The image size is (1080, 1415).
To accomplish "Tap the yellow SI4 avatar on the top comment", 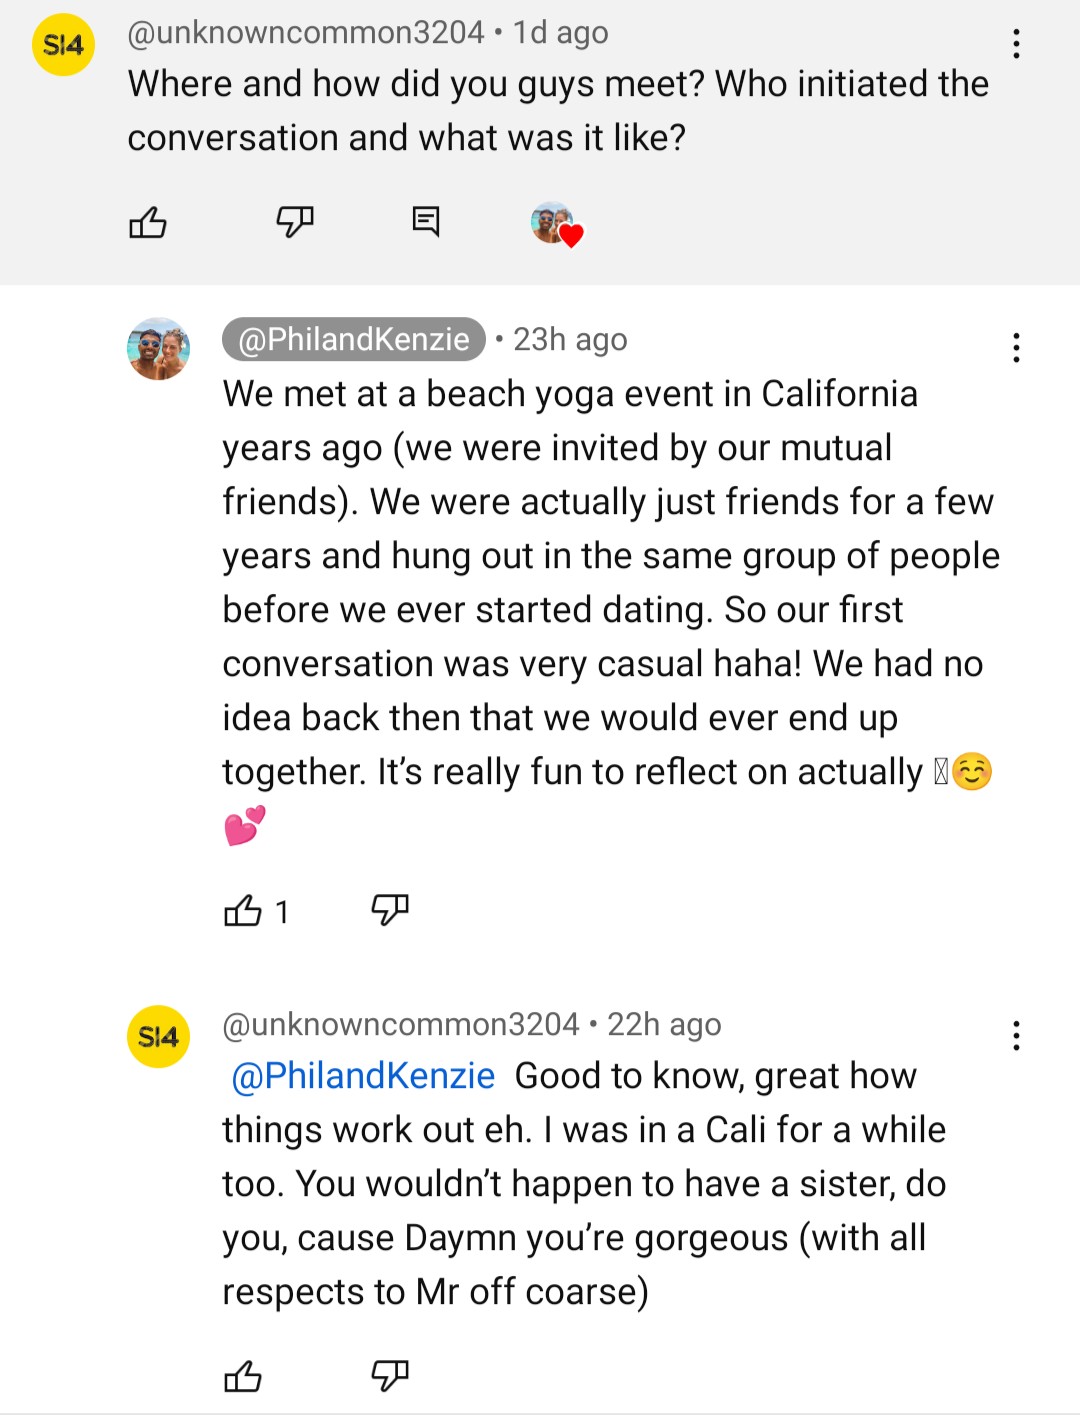I will point(63,45).
